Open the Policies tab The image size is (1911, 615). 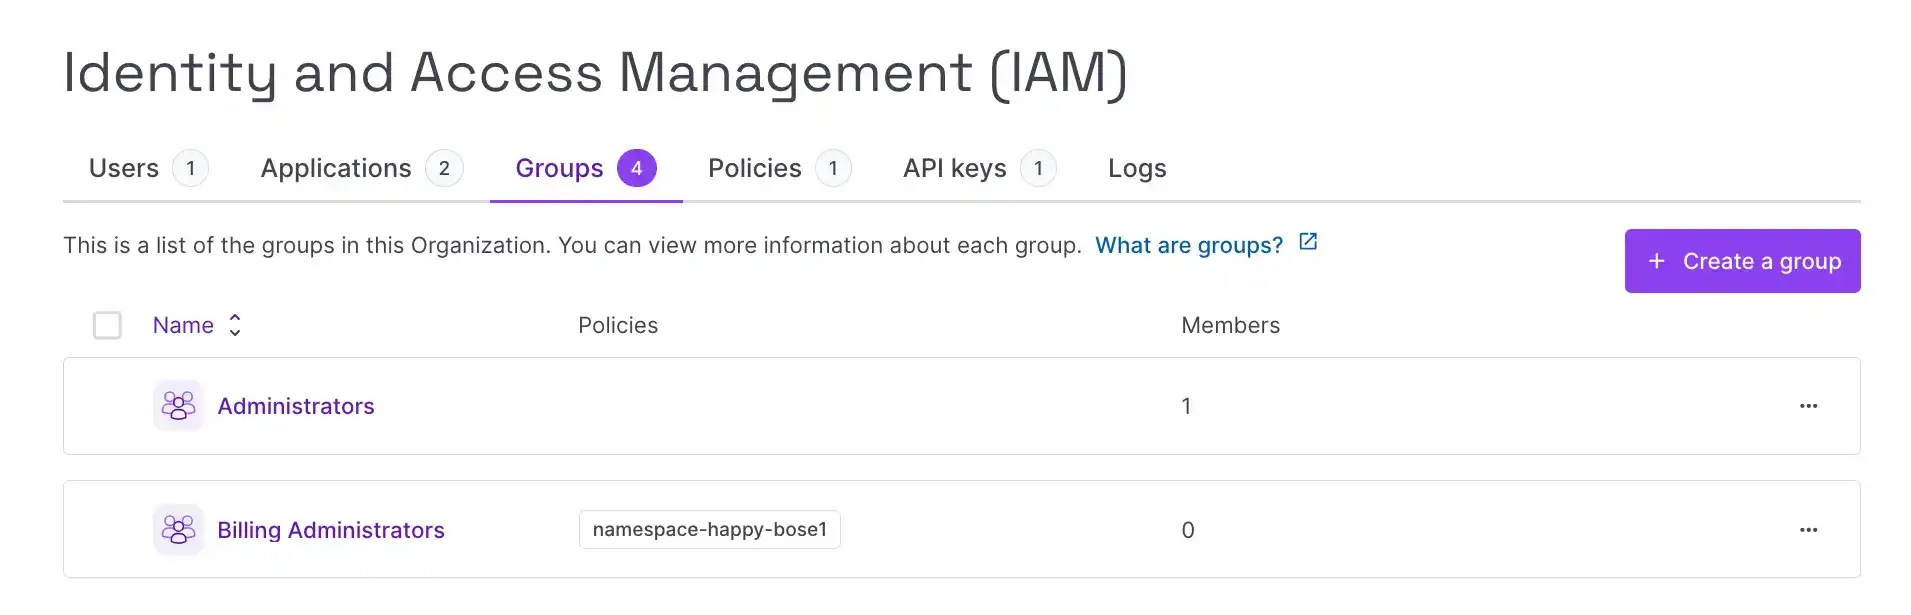[779, 168]
